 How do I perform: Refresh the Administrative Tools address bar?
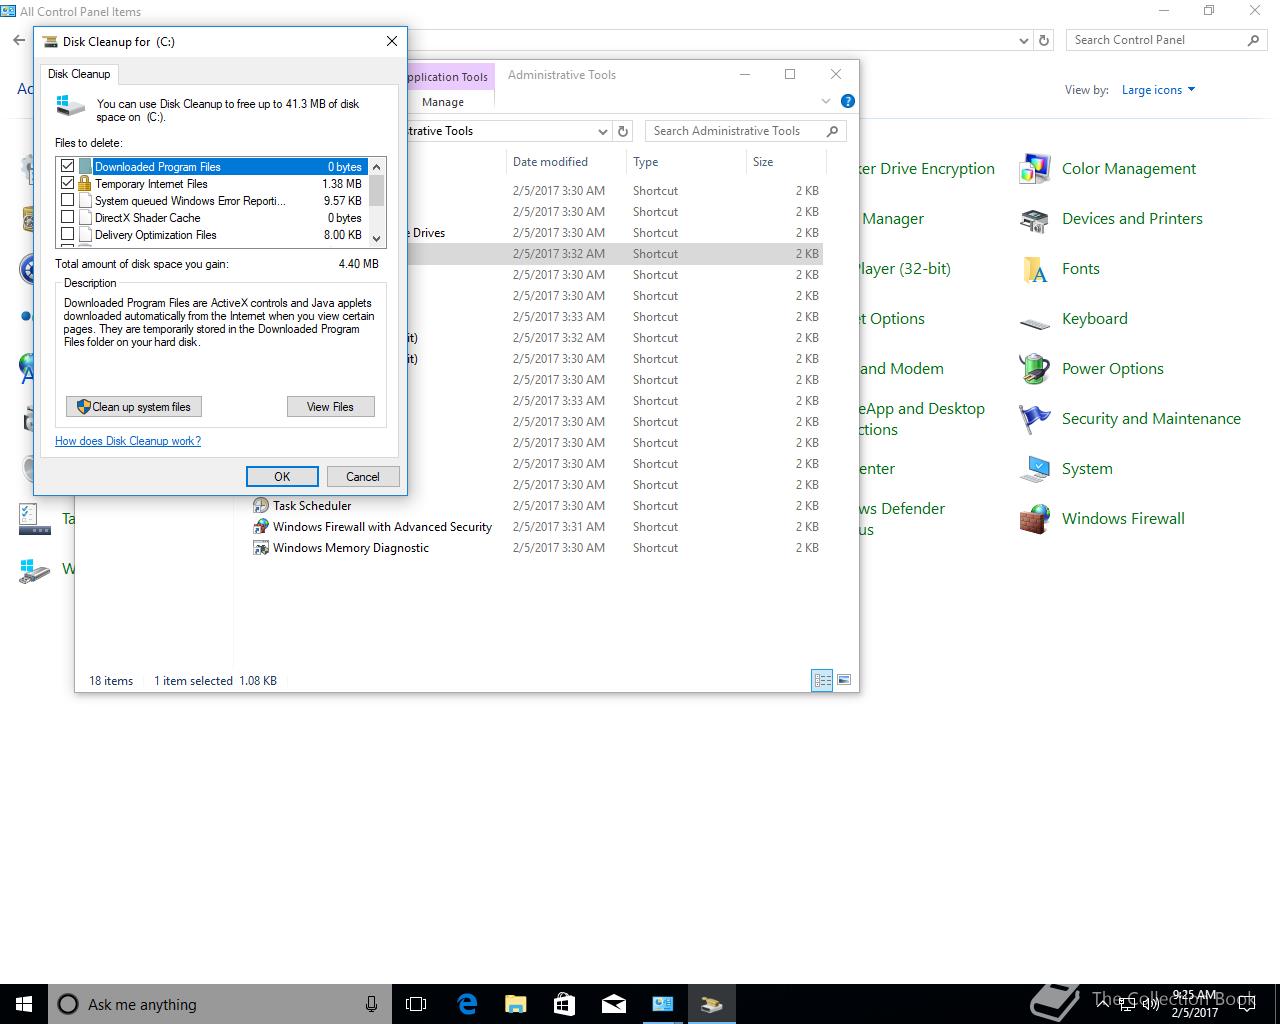click(x=623, y=131)
